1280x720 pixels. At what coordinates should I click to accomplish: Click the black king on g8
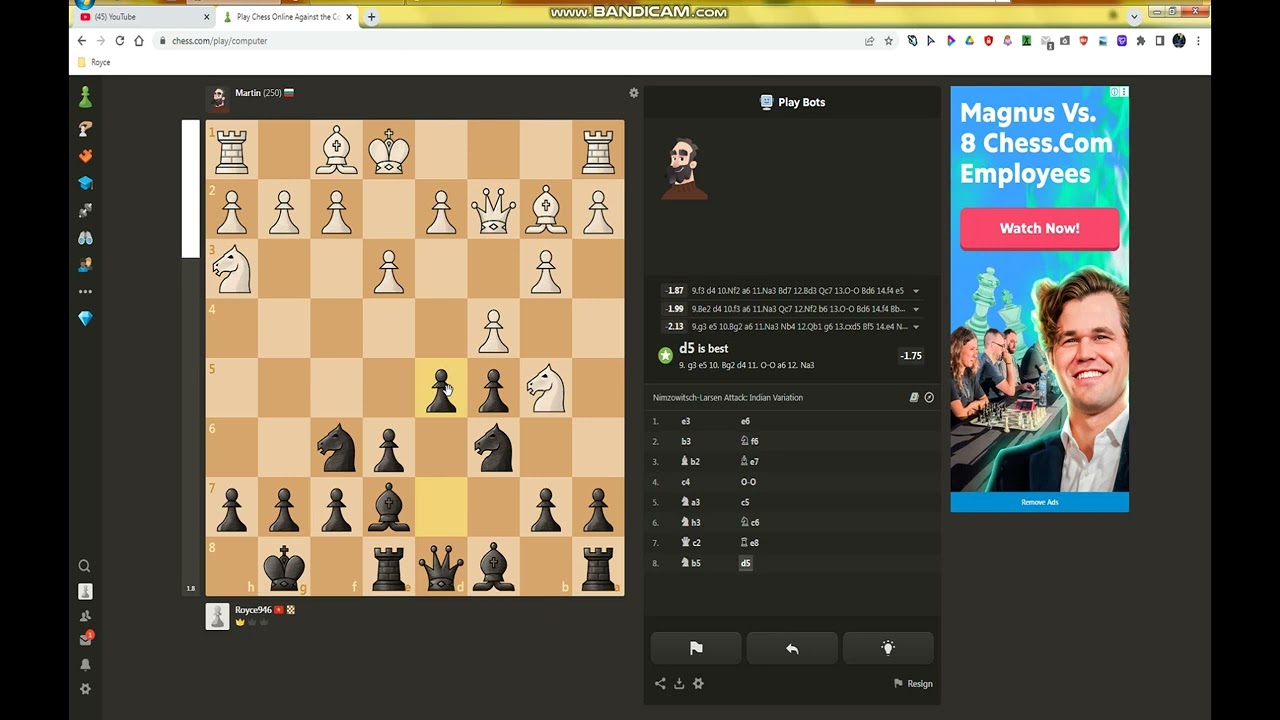[284, 567]
